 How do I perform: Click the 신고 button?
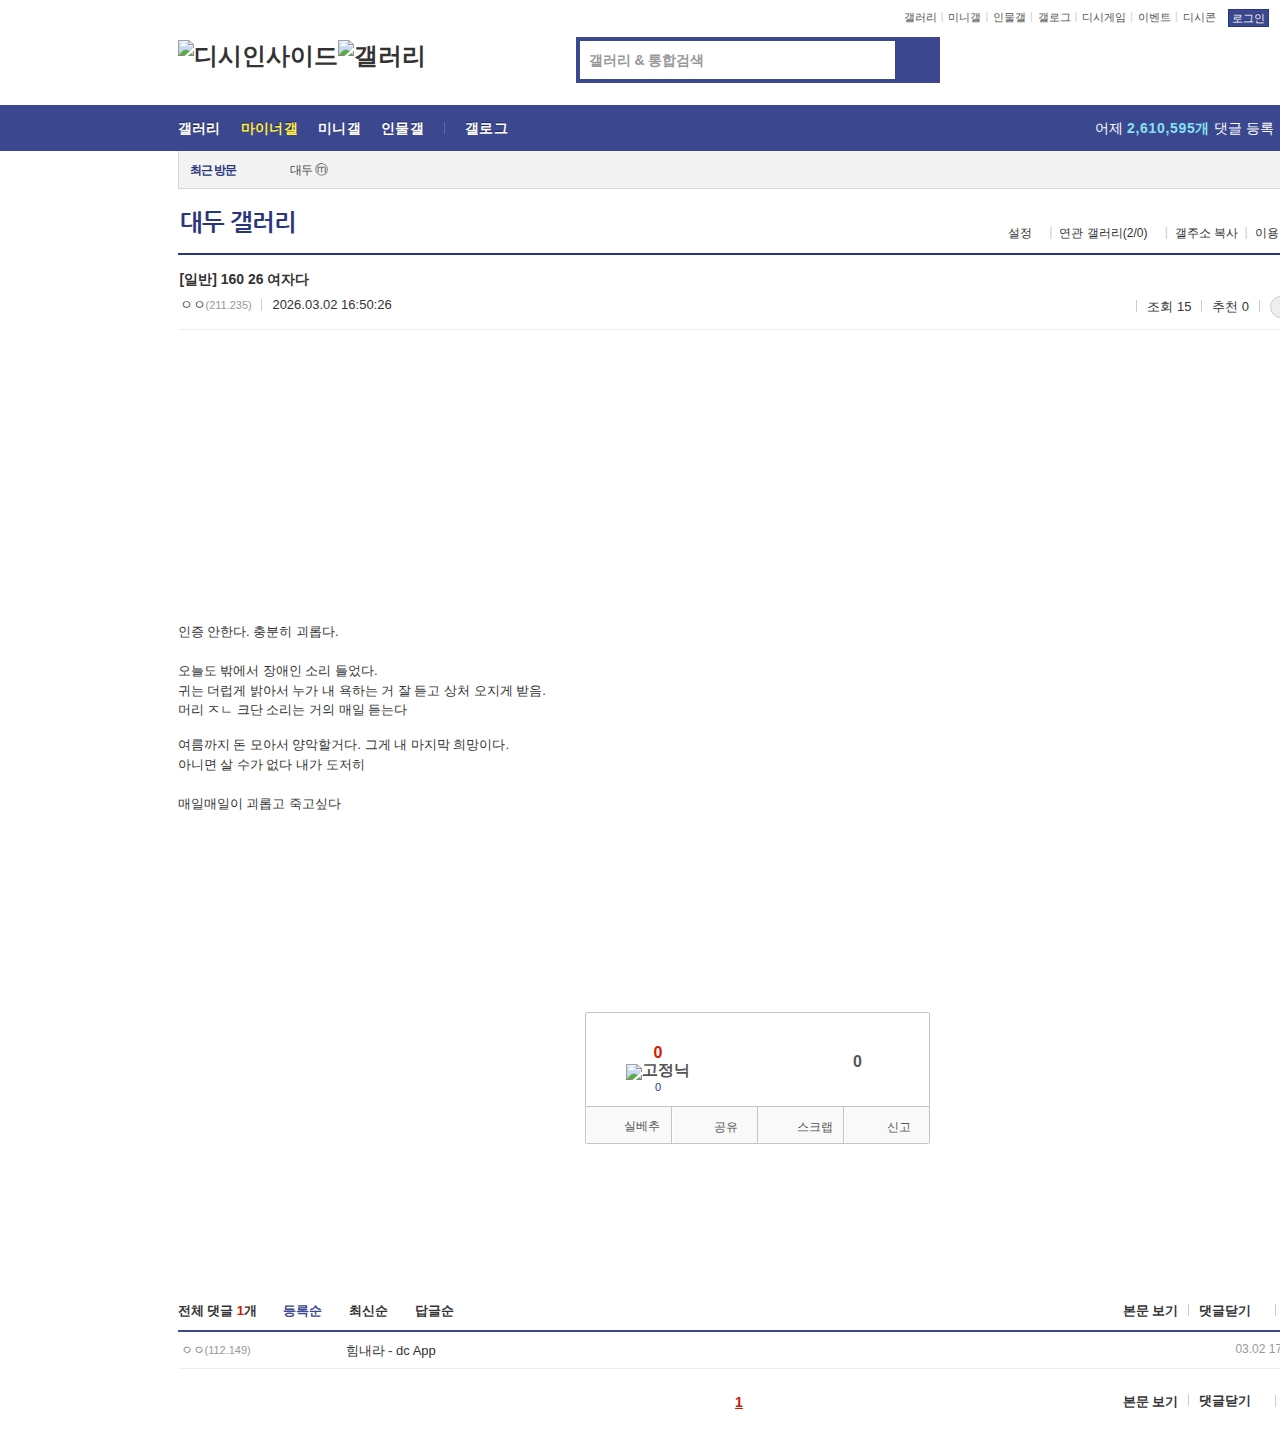[887, 1125]
